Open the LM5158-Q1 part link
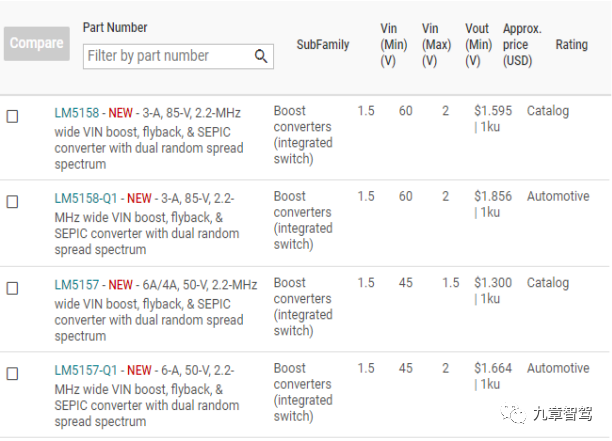The height and width of the screenshot is (441, 612). tap(86, 198)
